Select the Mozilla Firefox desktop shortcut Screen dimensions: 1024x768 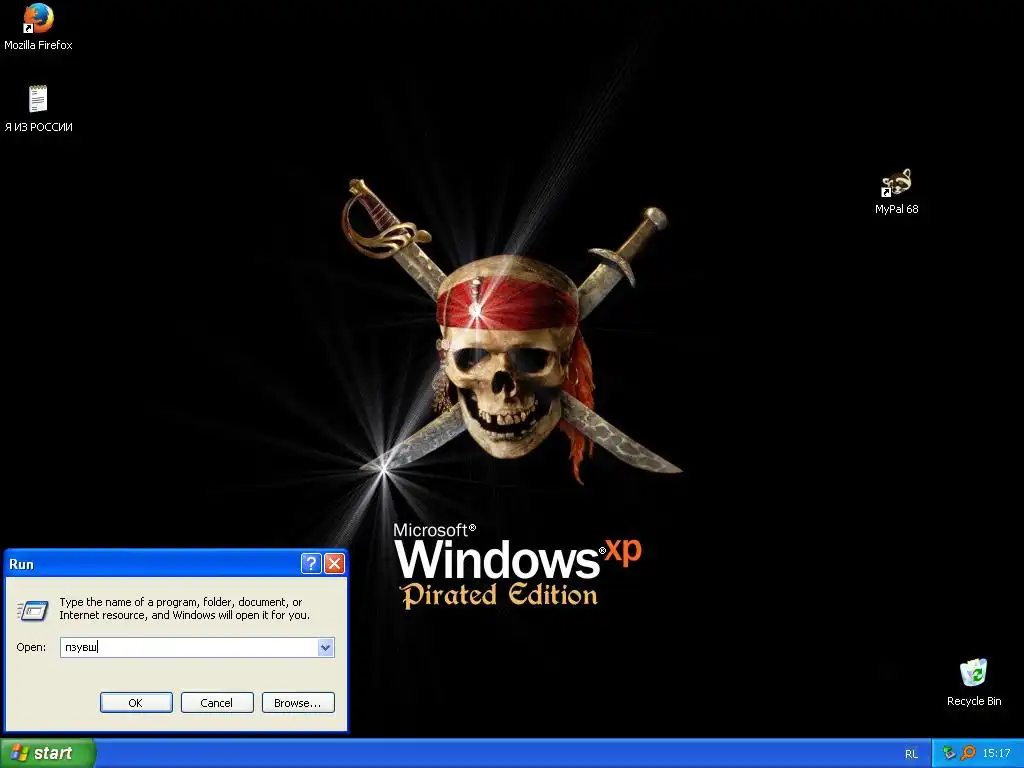[38, 27]
